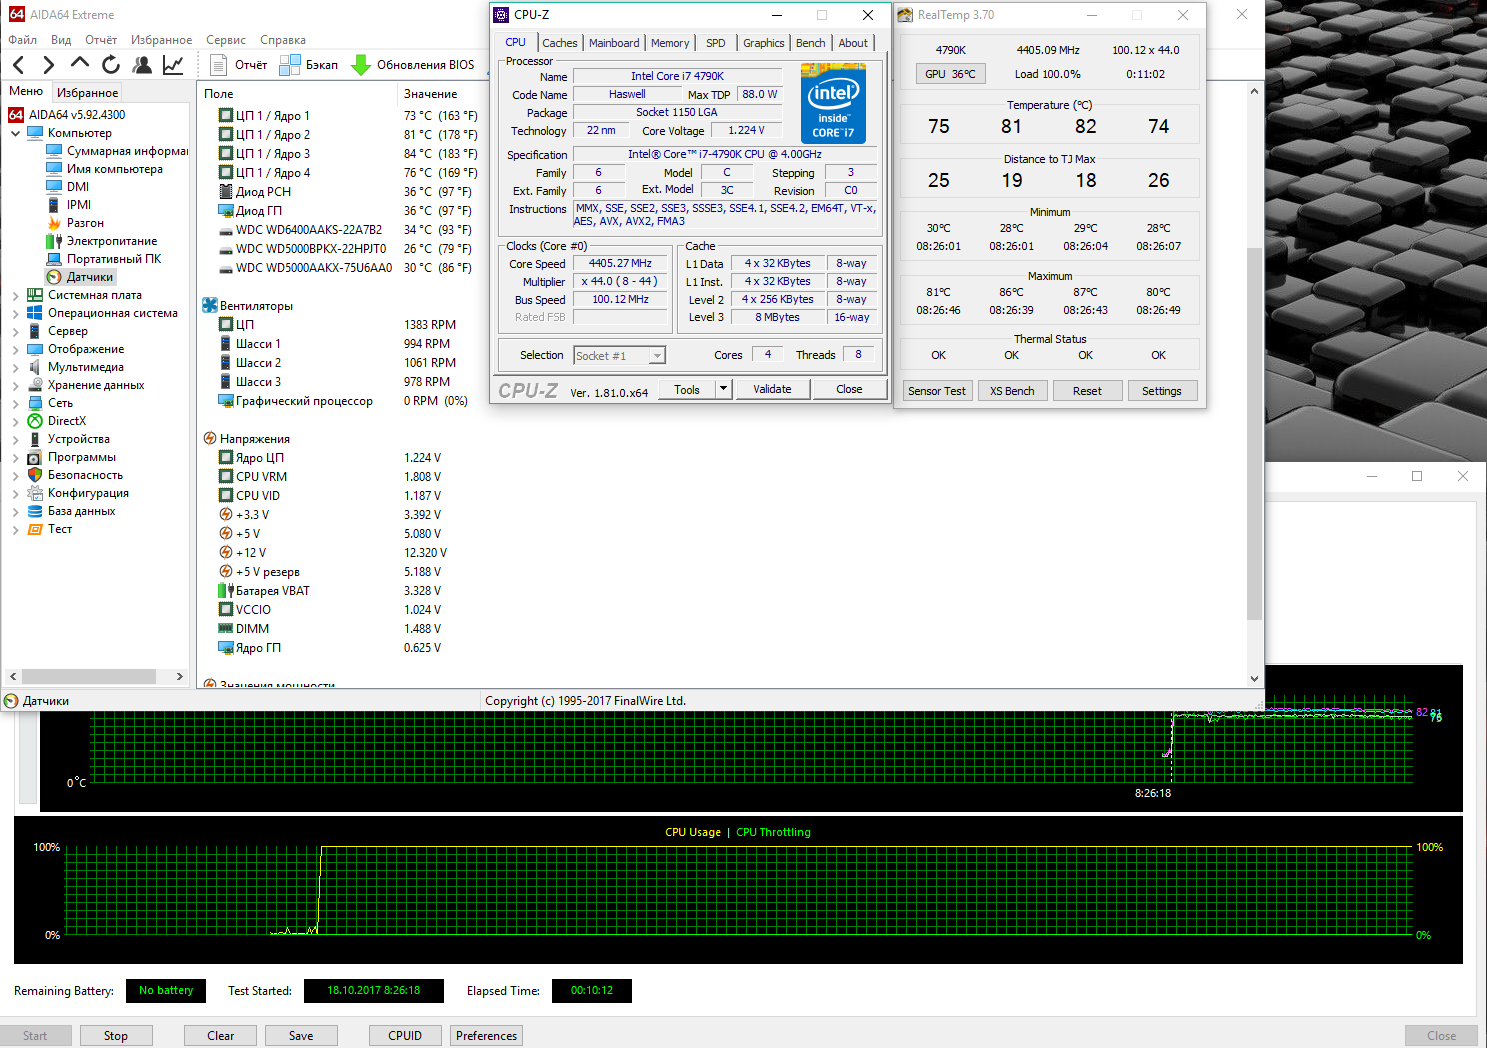
Task: Open the line graph toolbar icon
Action: [x=173, y=65]
